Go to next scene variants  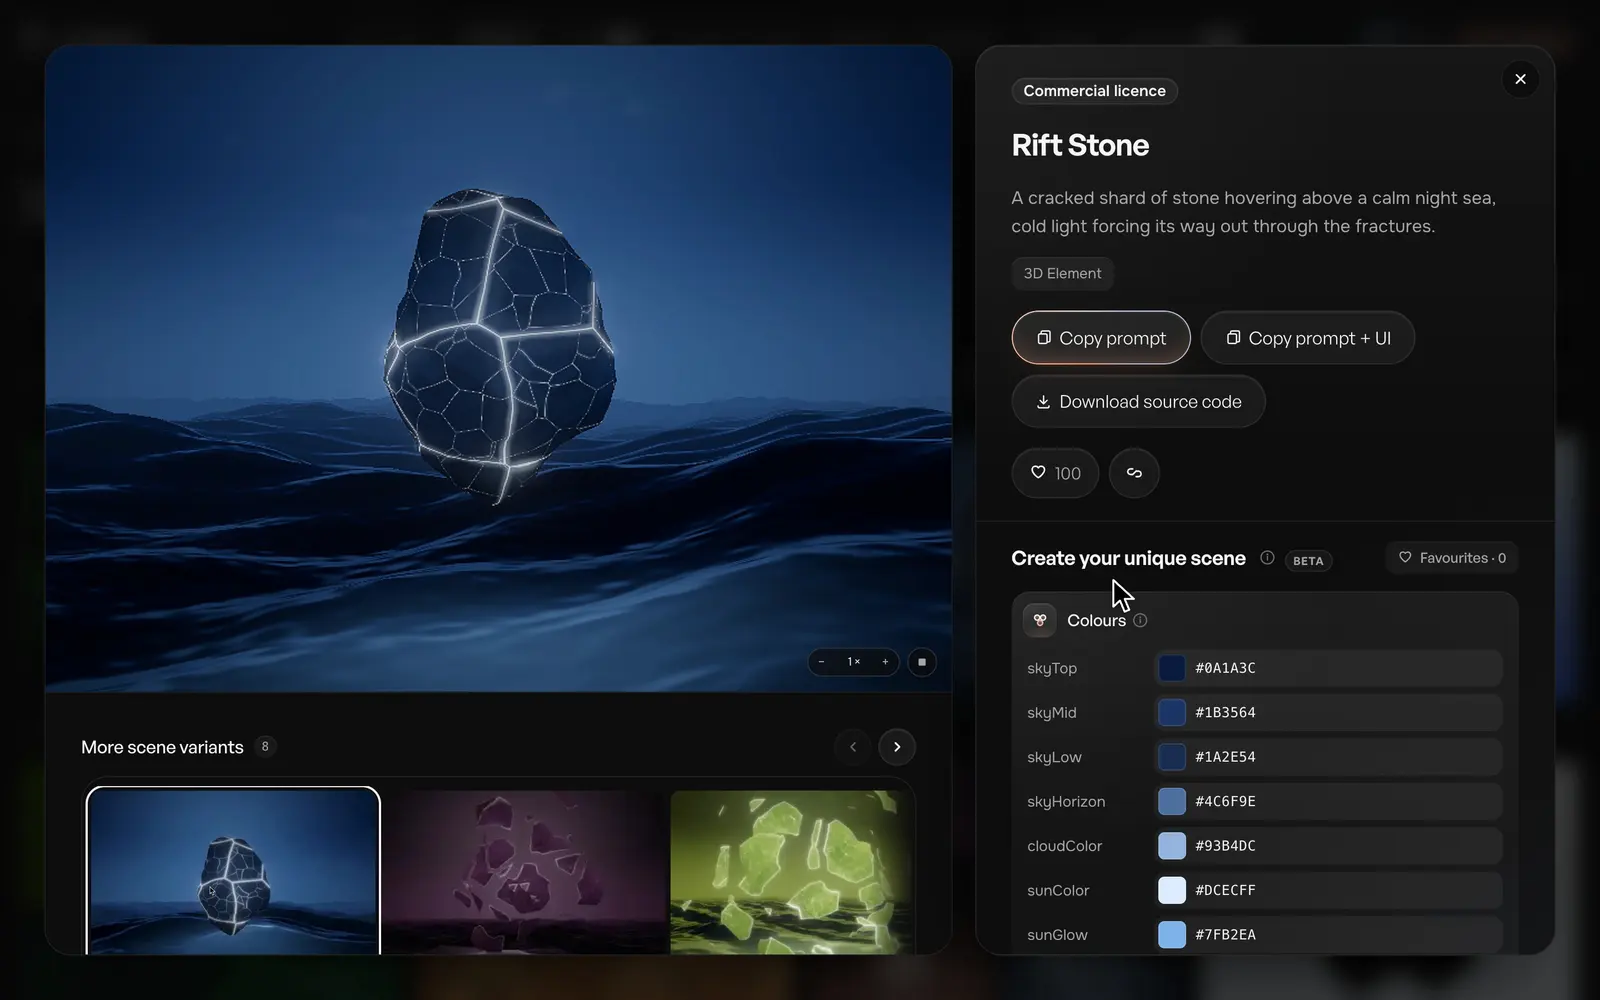pyautogui.click(x=897, y=747)
